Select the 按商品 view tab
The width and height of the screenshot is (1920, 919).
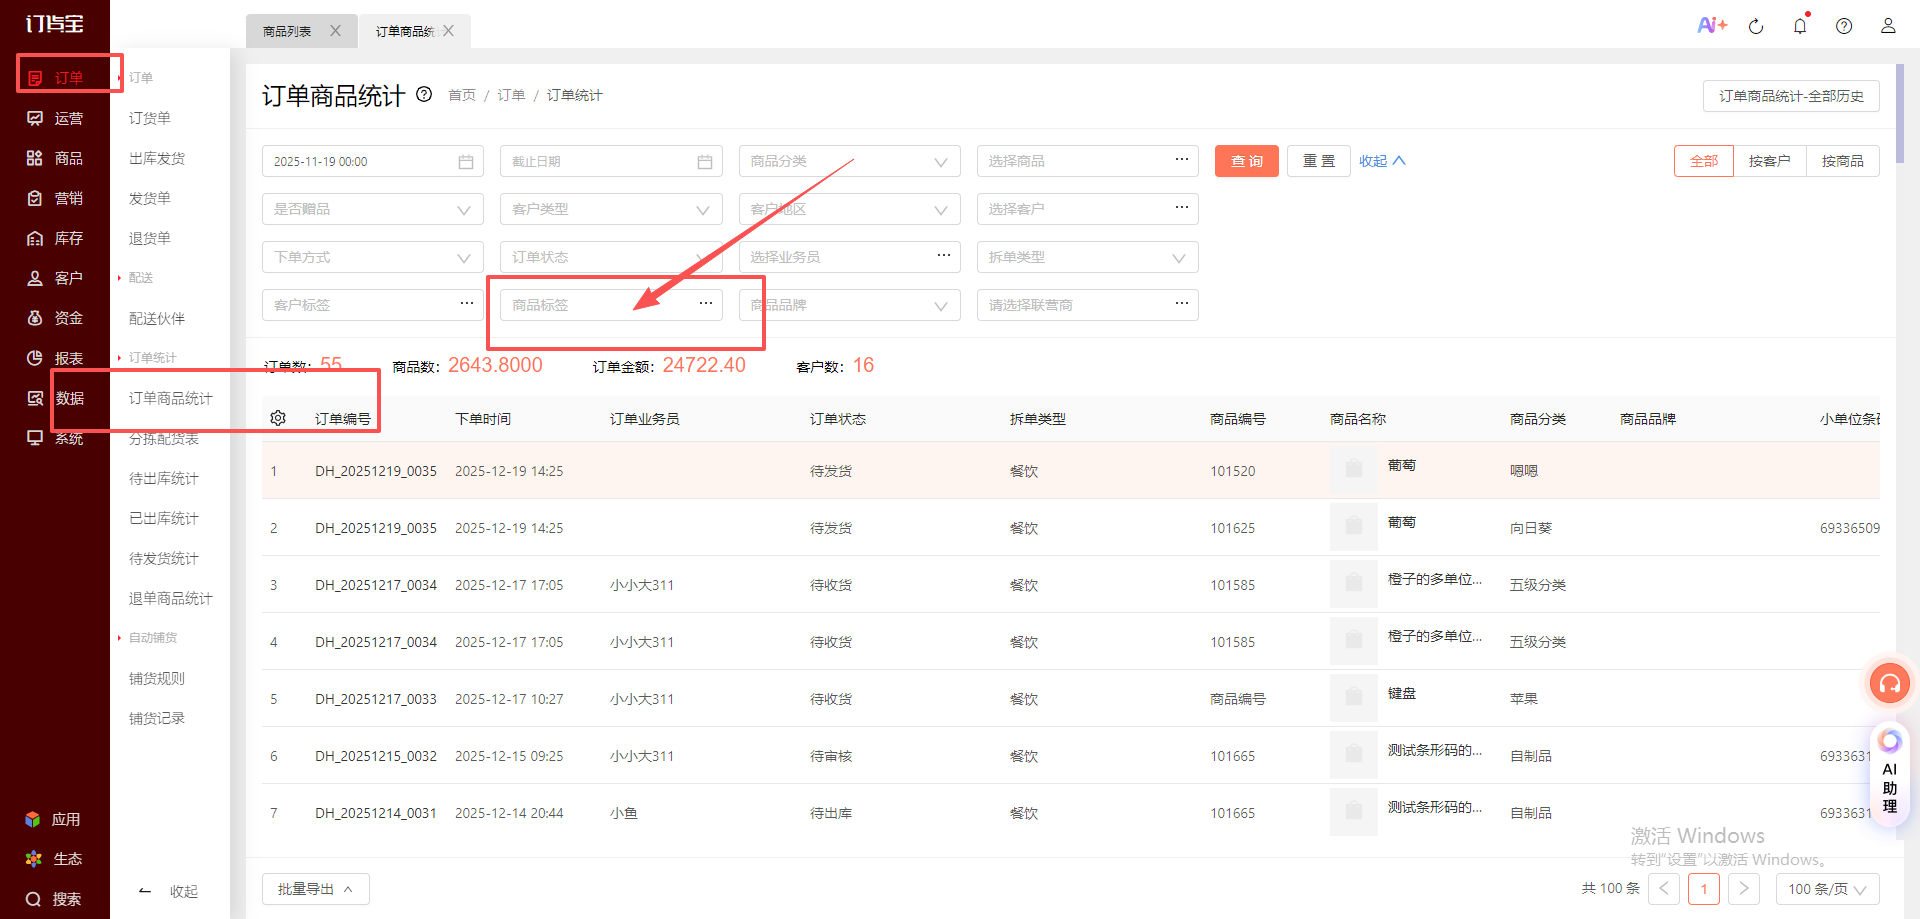point(1842,161)
